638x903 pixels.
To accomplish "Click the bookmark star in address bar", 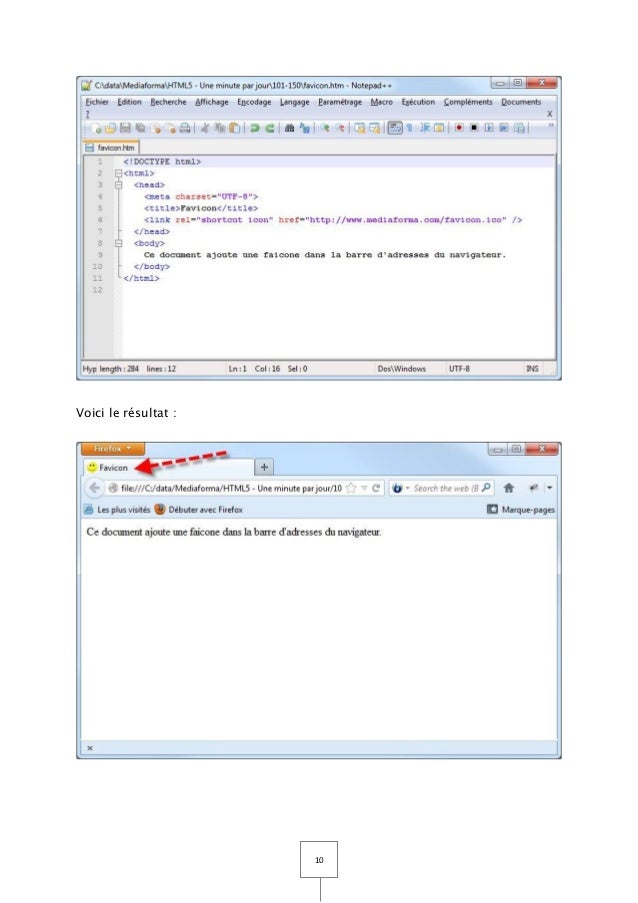I will pyautogui.click(x=350, y=488).
